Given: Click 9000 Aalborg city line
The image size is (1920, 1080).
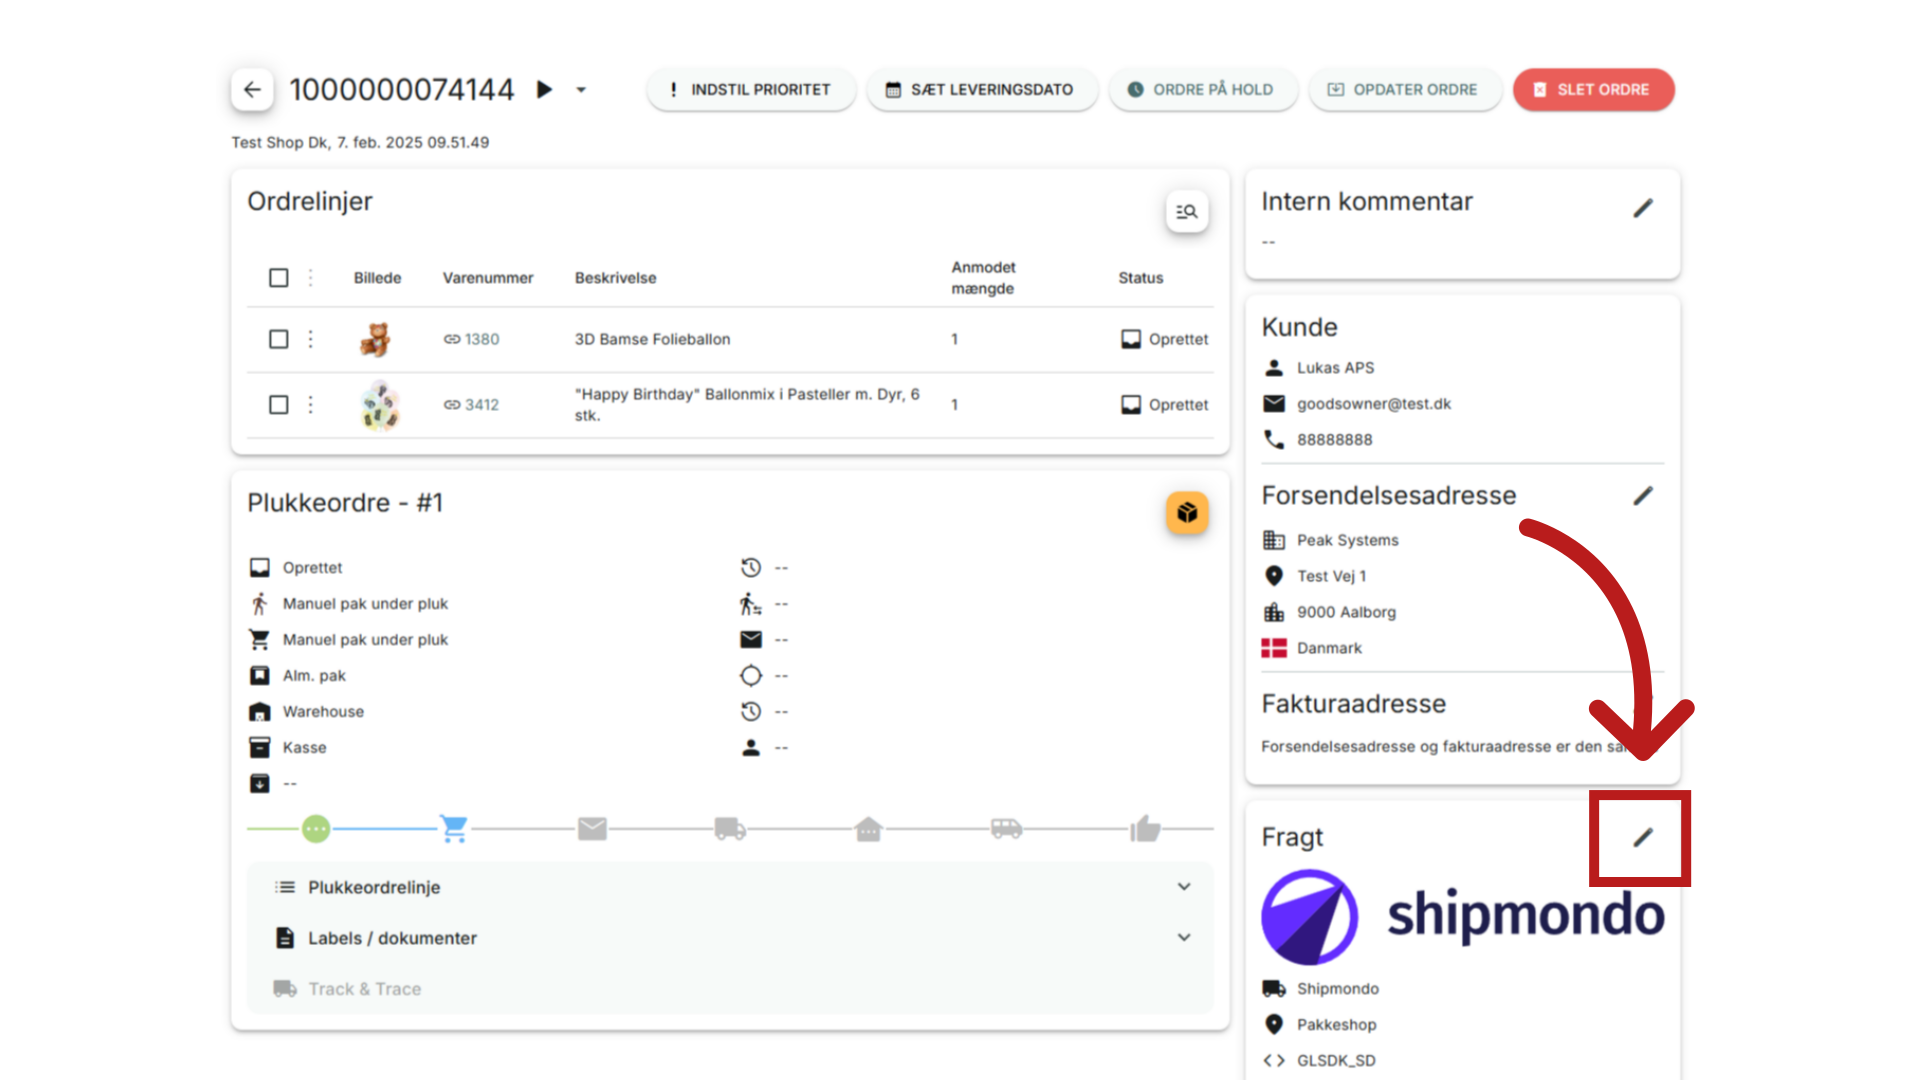Looking at the screenshot, I should 1346,612.
